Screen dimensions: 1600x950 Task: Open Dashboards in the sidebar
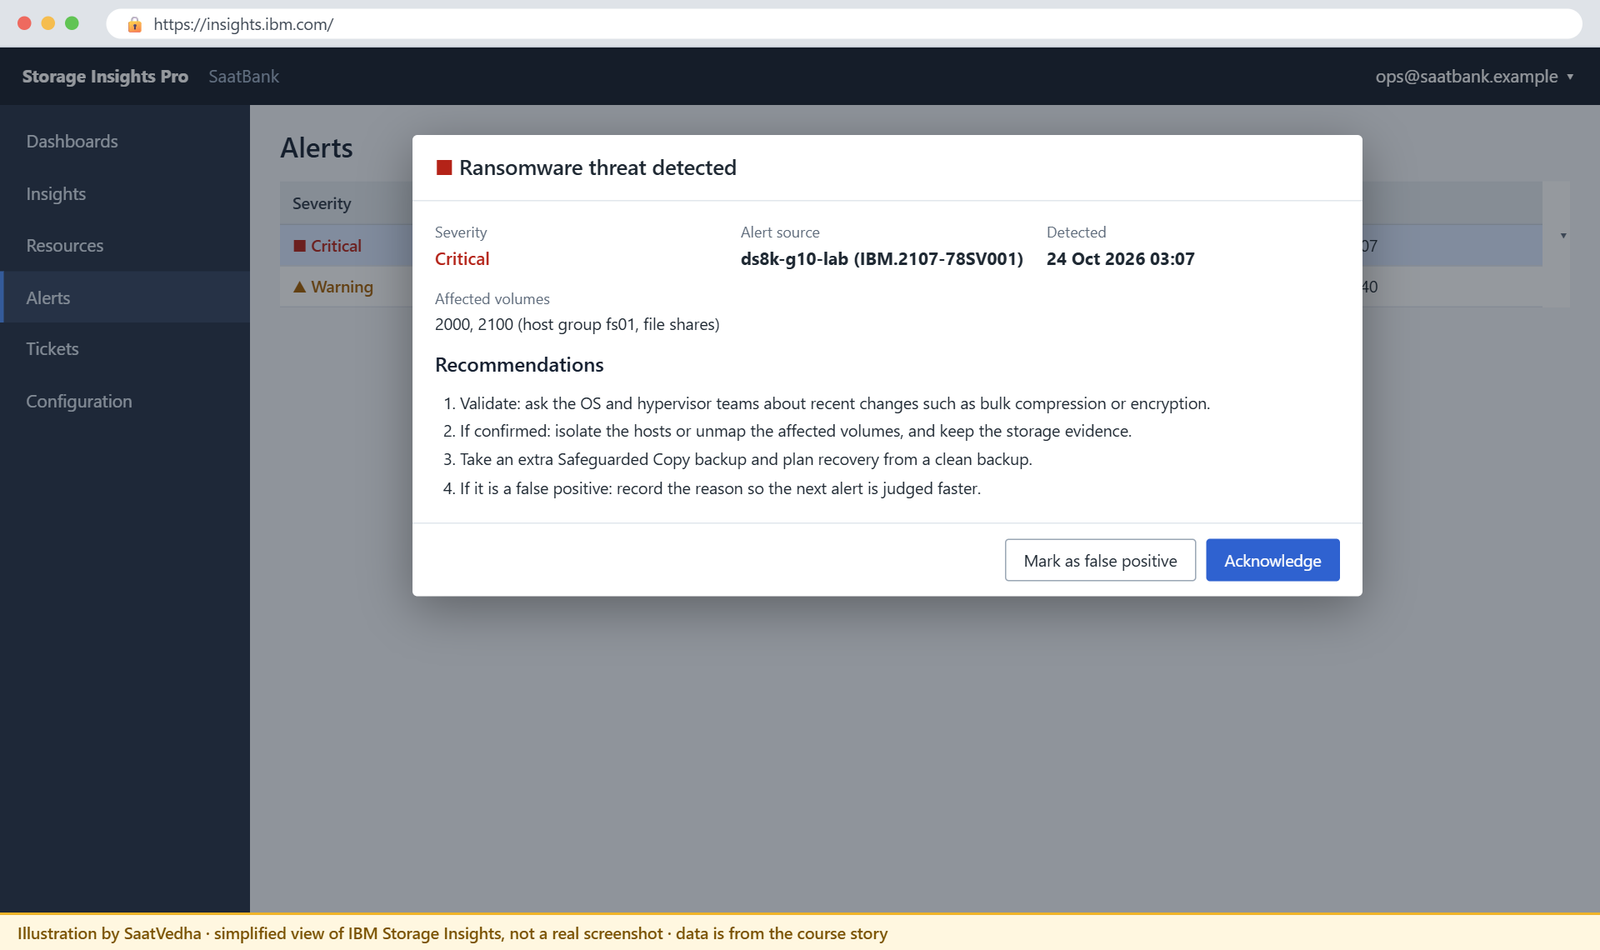tap(125, 142)
